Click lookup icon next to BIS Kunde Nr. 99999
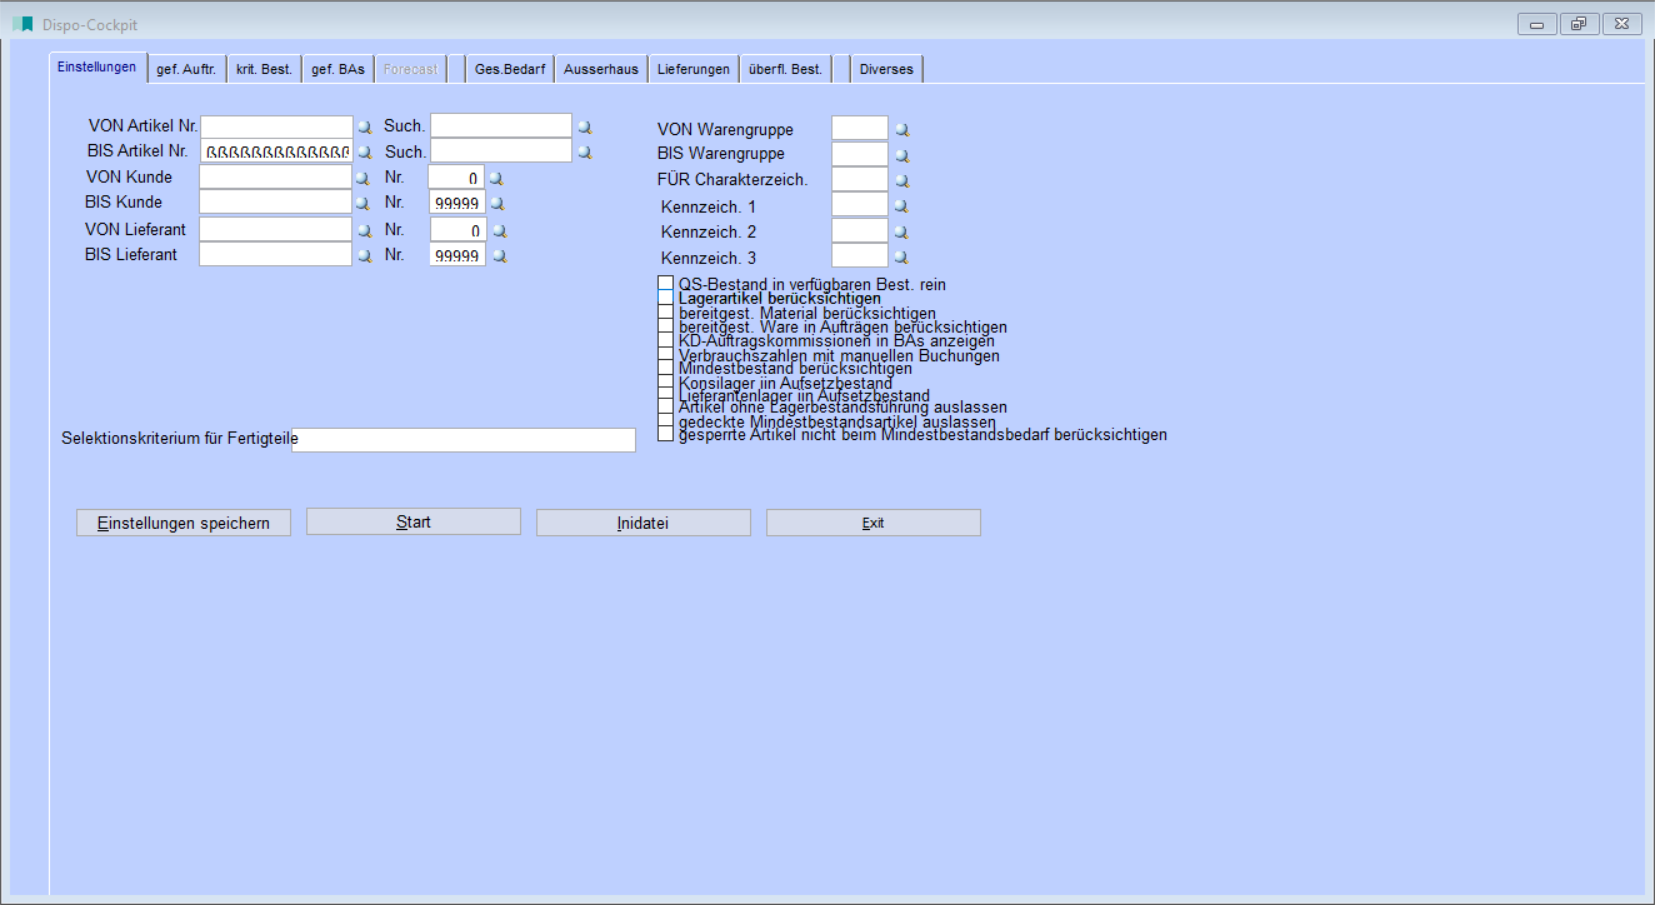This screenshot has height=905, width=1655. click(498, 204)
